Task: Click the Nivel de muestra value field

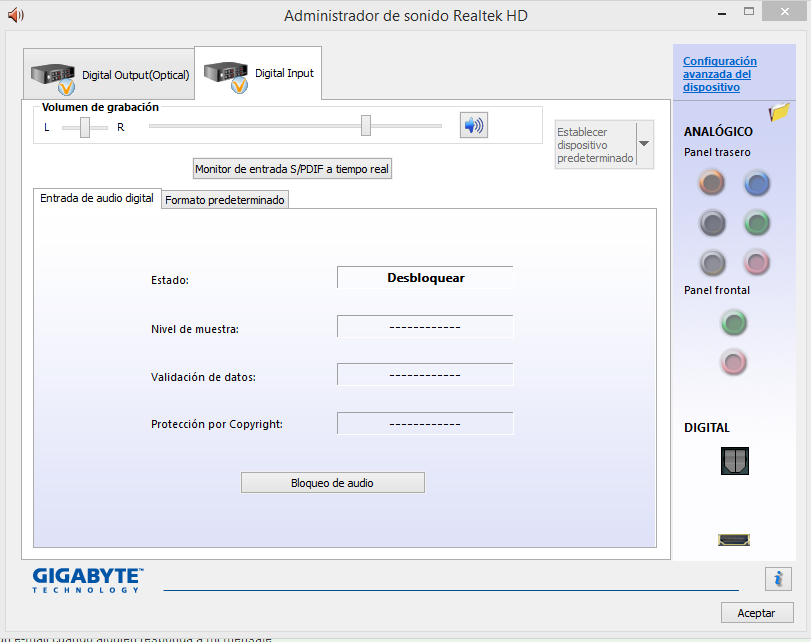Action: pos(425,326)
